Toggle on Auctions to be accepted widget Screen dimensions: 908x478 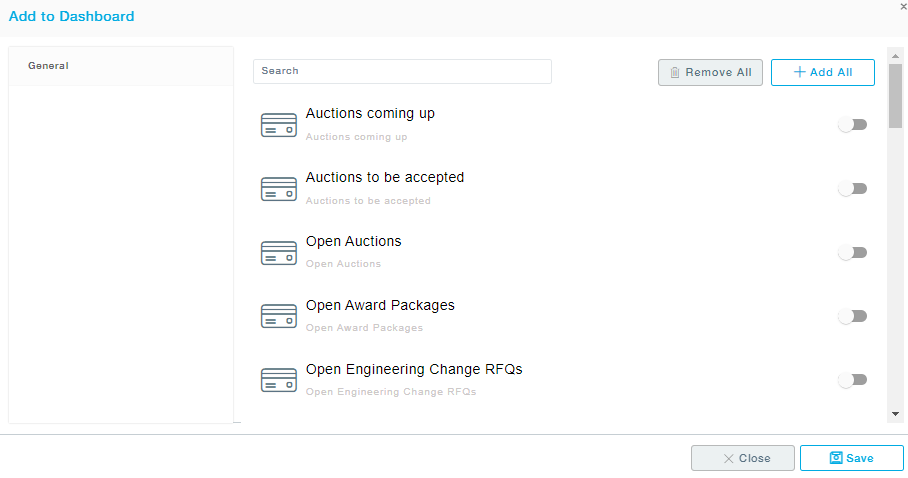tap(852, 189)
